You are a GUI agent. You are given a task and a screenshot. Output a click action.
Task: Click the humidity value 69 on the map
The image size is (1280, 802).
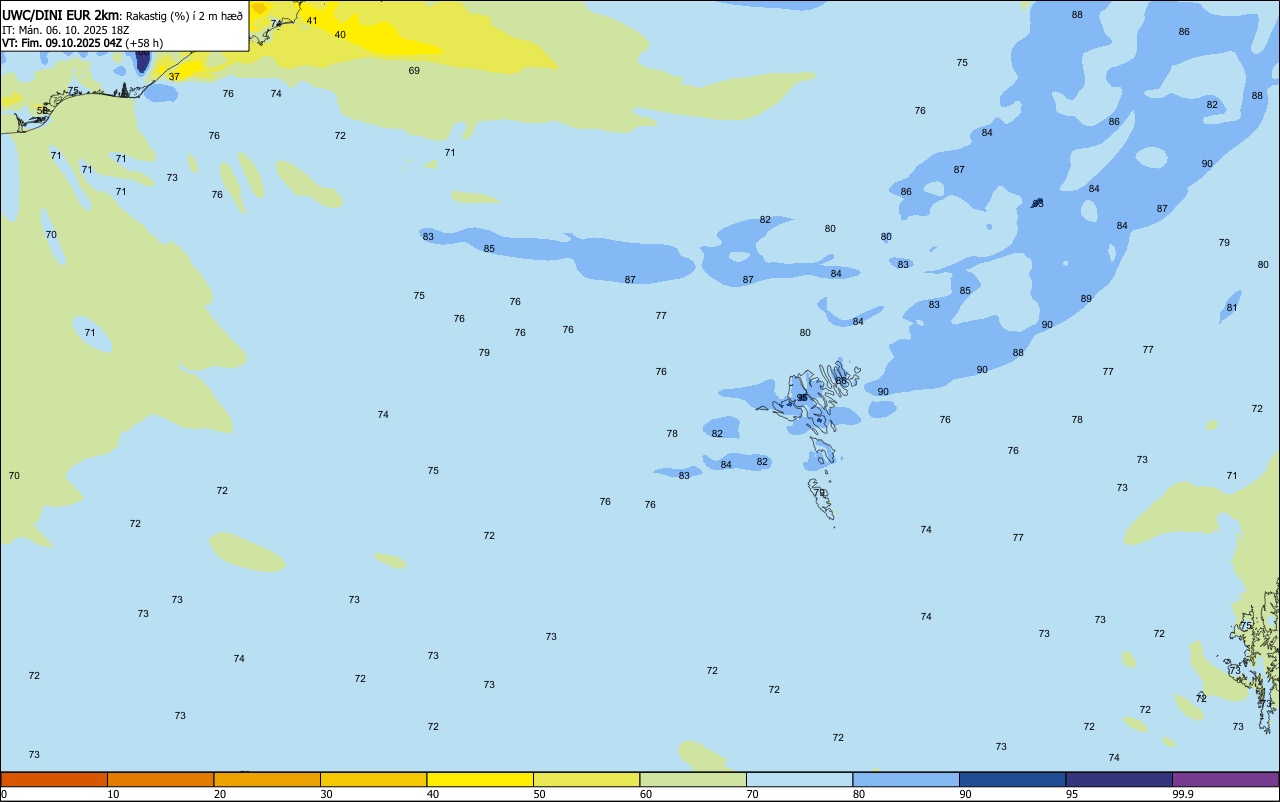point(414,71)
